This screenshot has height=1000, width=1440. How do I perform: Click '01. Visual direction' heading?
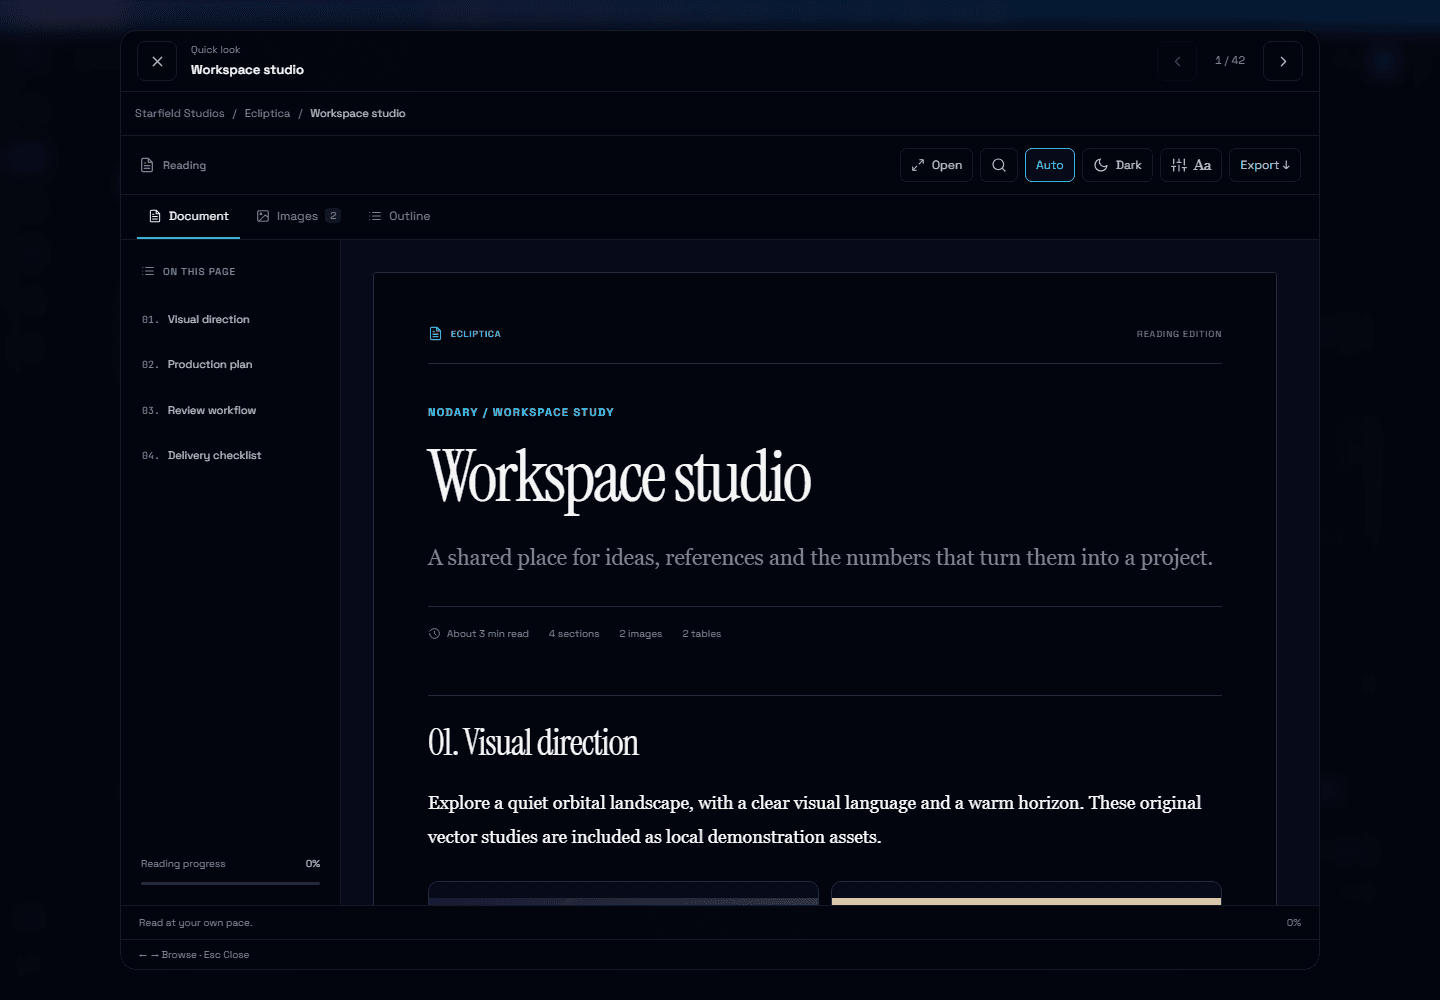coord(533,743)
